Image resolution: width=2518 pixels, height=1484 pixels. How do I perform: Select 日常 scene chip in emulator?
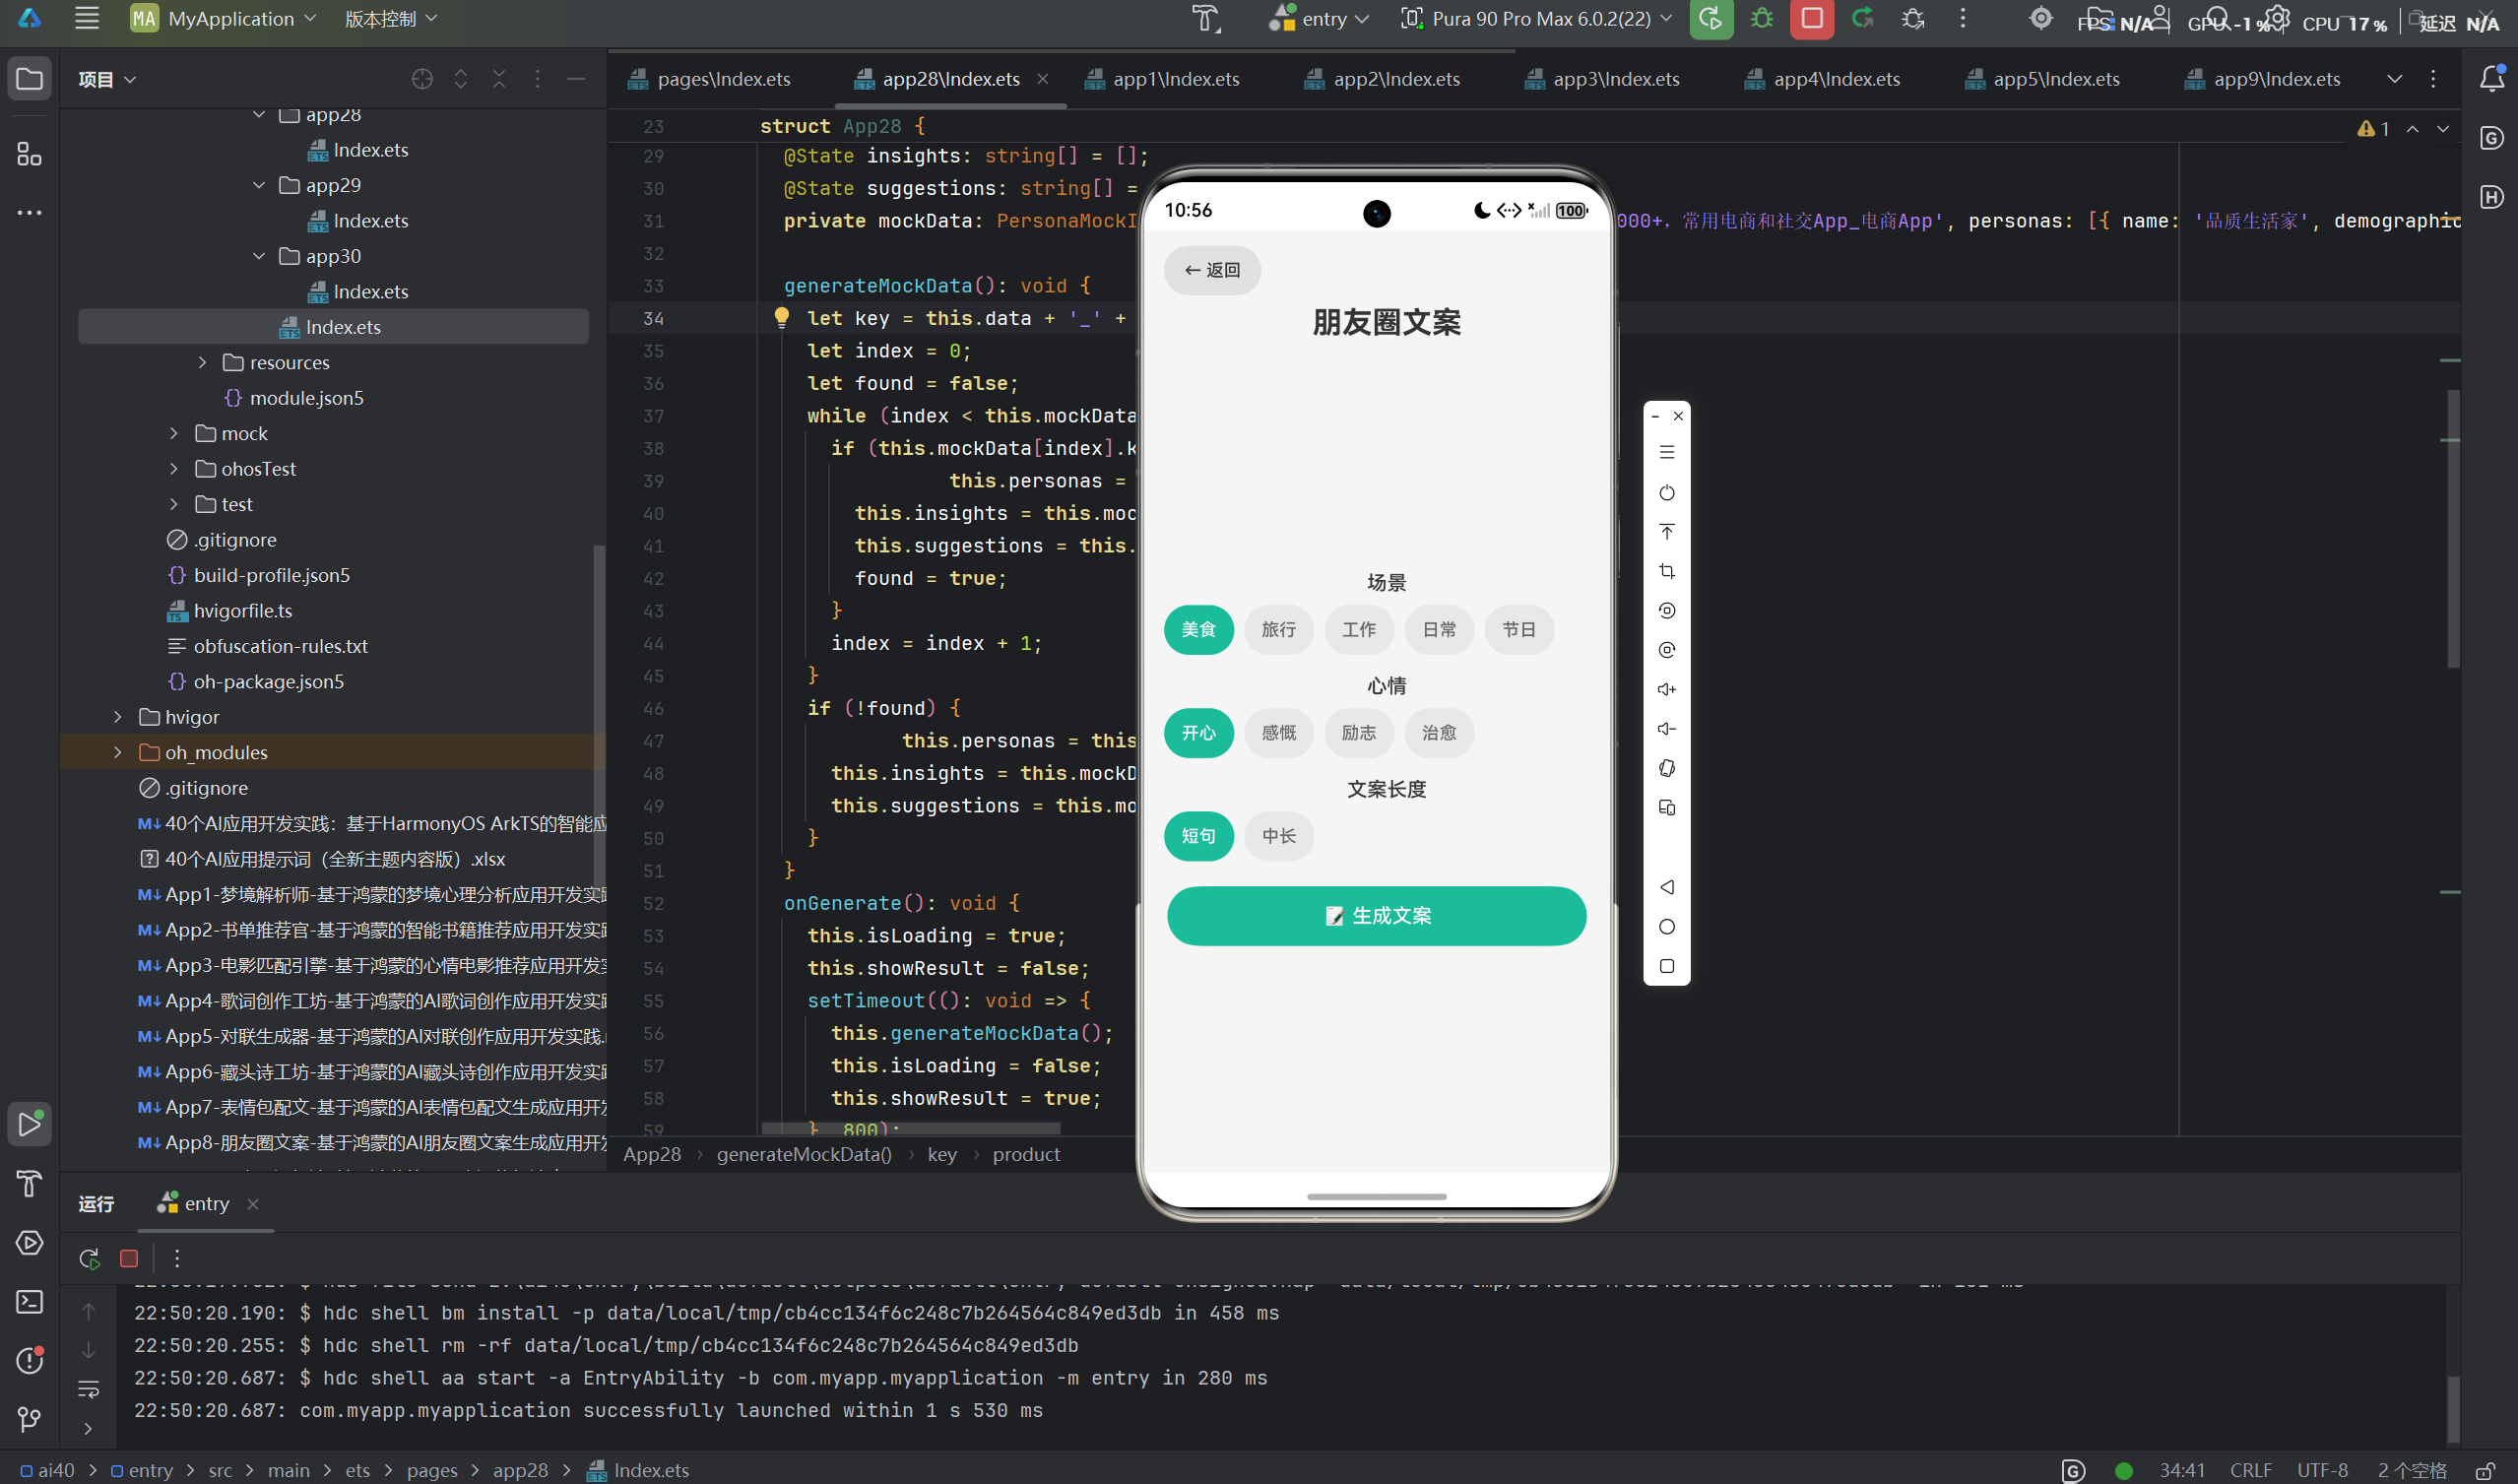point(1438,629)
